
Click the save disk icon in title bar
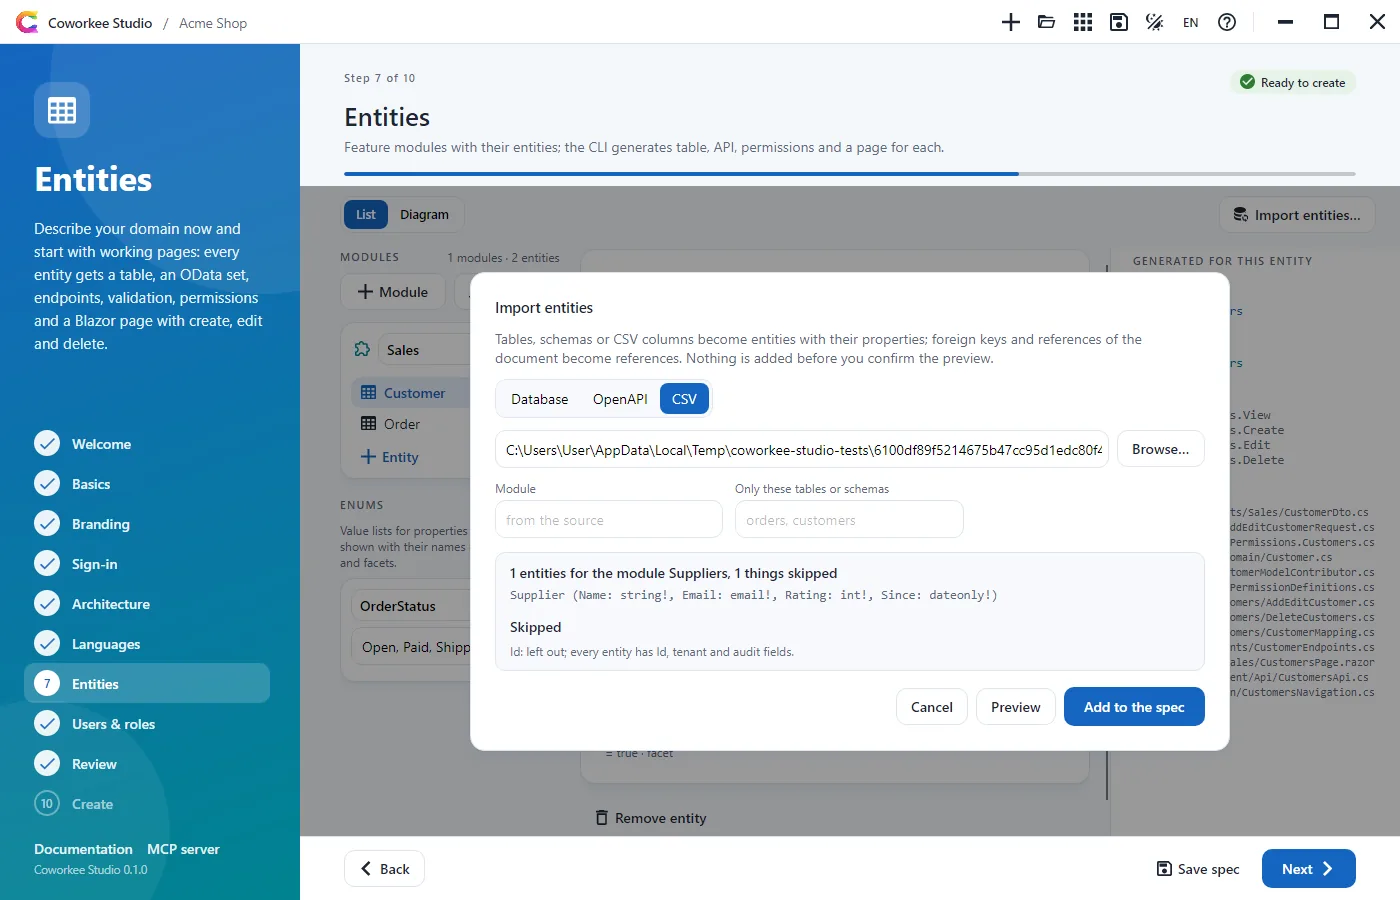click(x=1119, y=22)
